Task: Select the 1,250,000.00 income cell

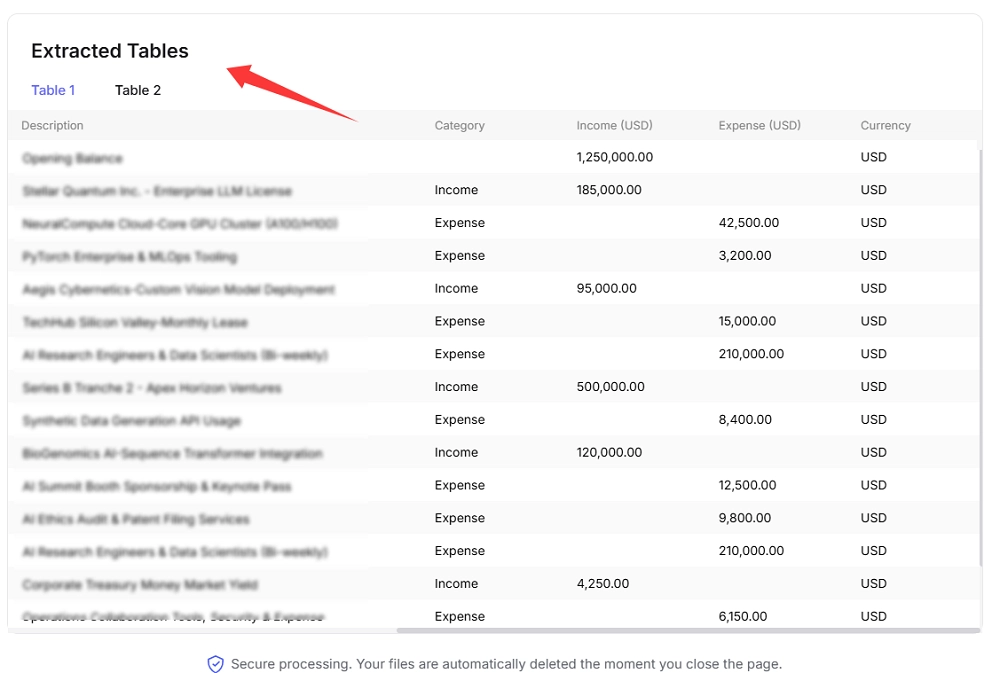Action: 615,157
